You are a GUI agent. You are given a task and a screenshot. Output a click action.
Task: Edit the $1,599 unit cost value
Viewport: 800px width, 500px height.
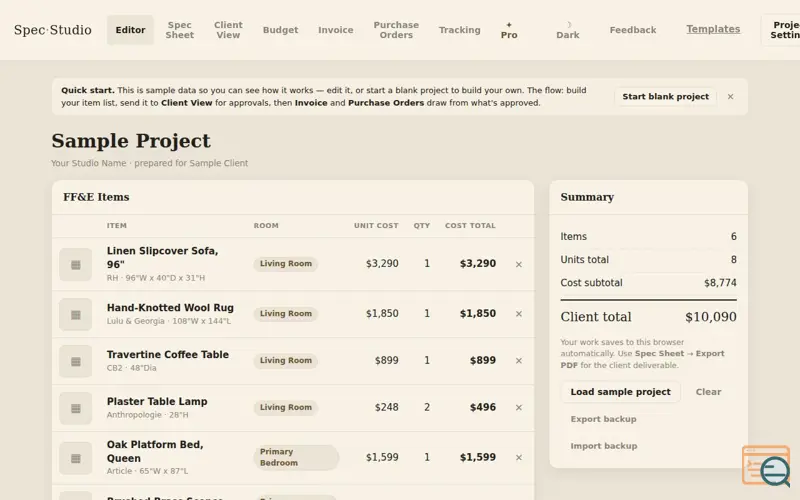(382, 458)
